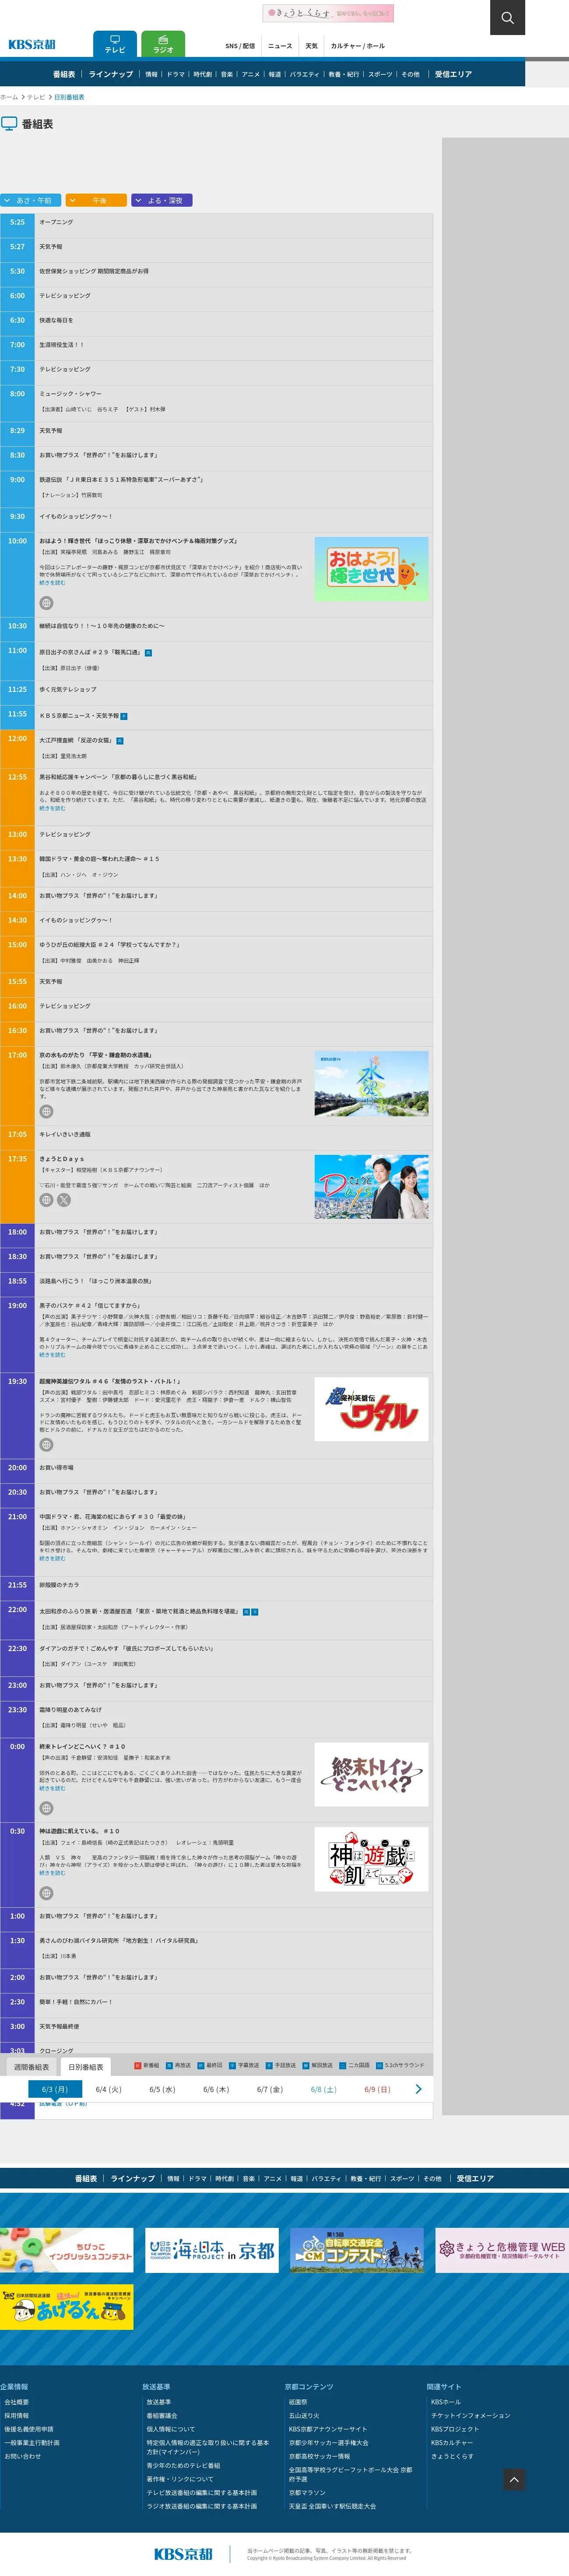
Task: Click the web icon under きょうとDays
Action: (x=46, y=1200)
